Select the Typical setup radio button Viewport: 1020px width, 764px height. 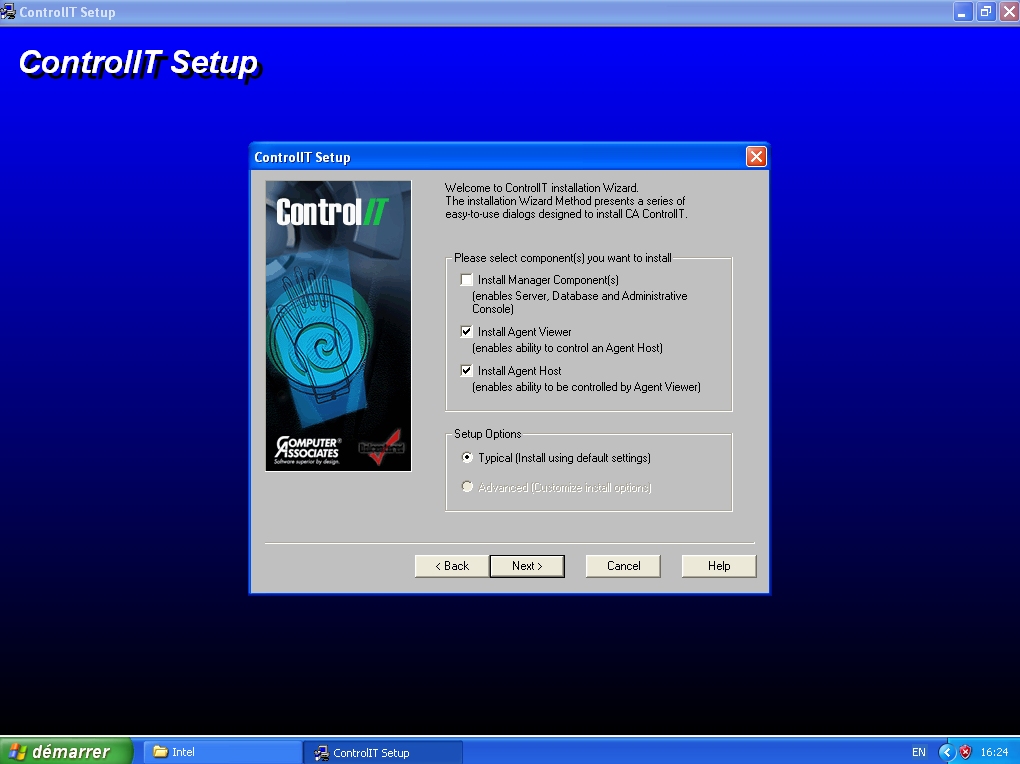click(x=467, y=458)
